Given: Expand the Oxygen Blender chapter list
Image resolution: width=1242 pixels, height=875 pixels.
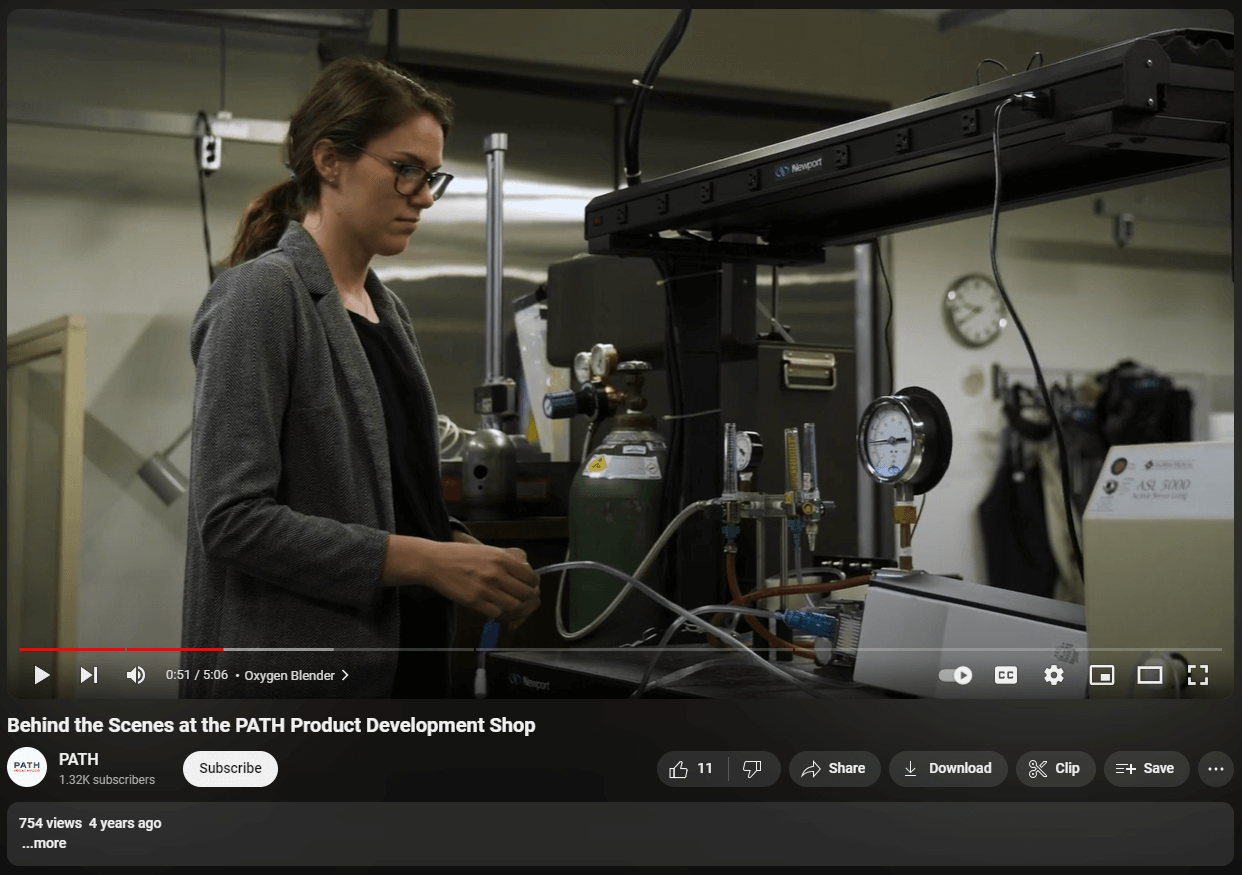Looking at the screenshot, I should tap(296, 675).
